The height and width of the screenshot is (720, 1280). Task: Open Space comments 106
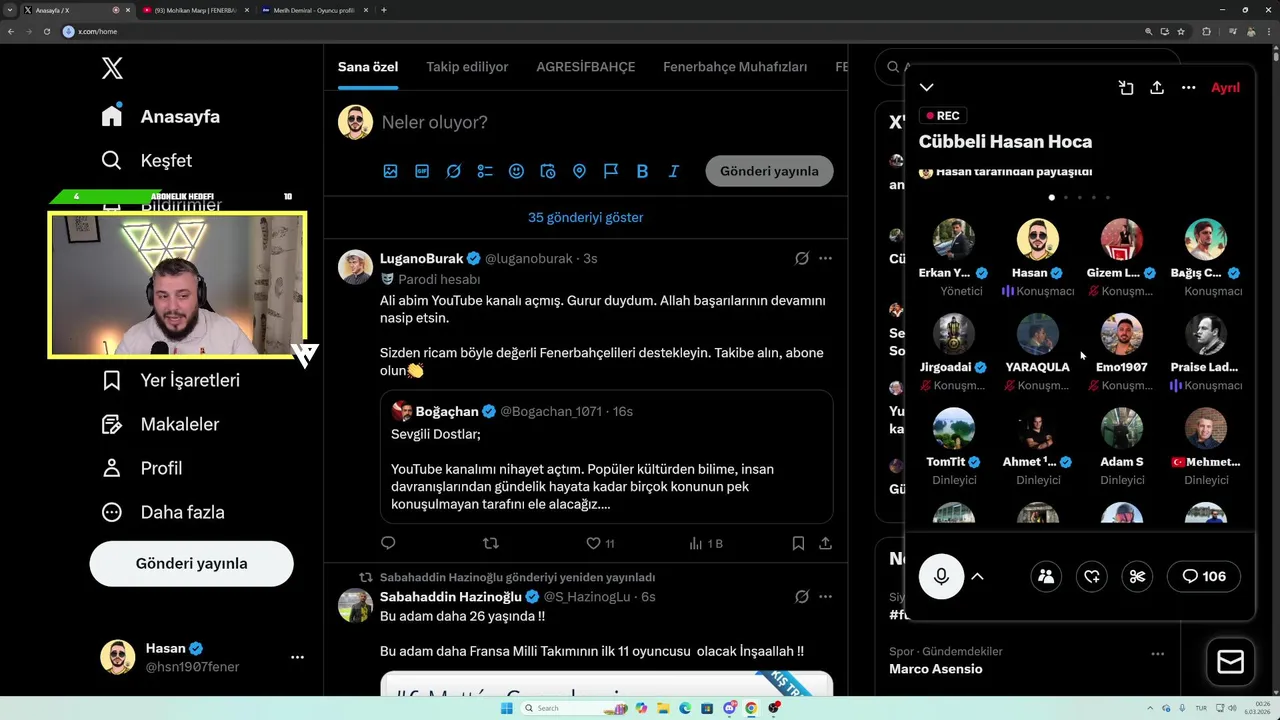(x=1204, y=576)
